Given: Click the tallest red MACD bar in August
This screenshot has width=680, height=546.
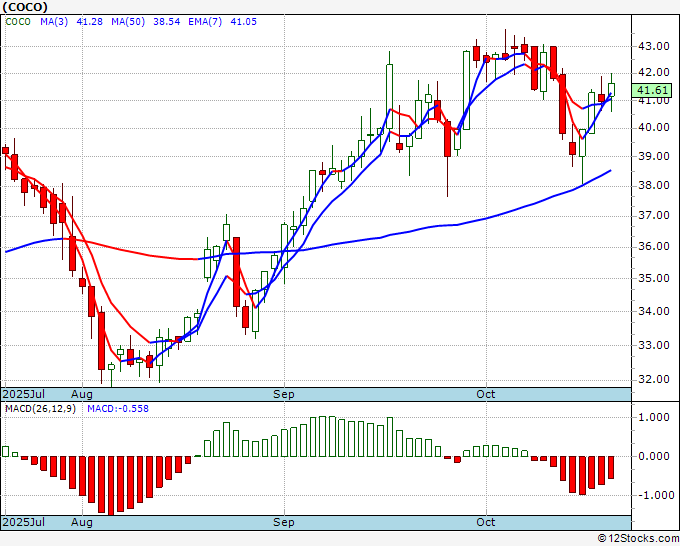Looking at the screenshot, I should (x=111, y=486).
